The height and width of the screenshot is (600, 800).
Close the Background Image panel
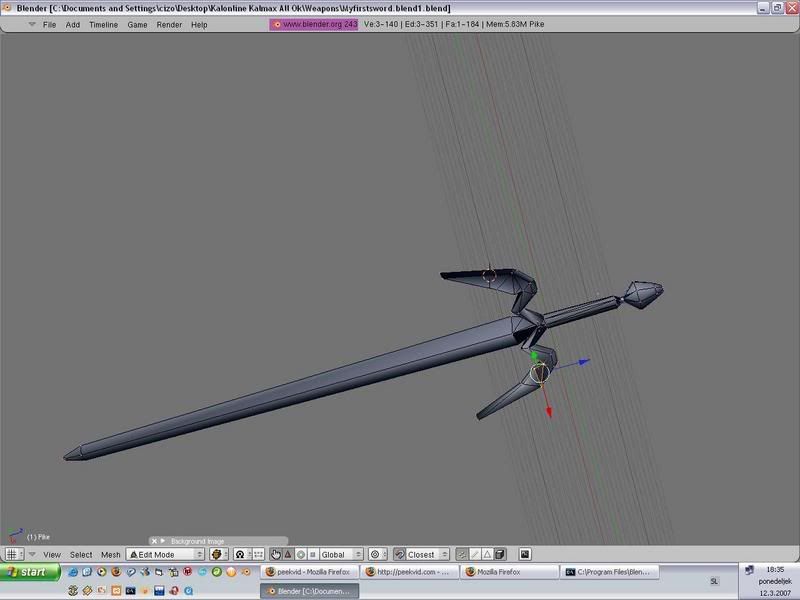pos(154,541)
